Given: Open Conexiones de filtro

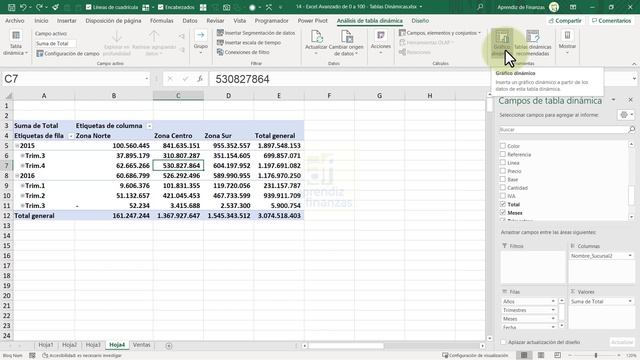Looking at the screenshot, I should click(243, 52).
